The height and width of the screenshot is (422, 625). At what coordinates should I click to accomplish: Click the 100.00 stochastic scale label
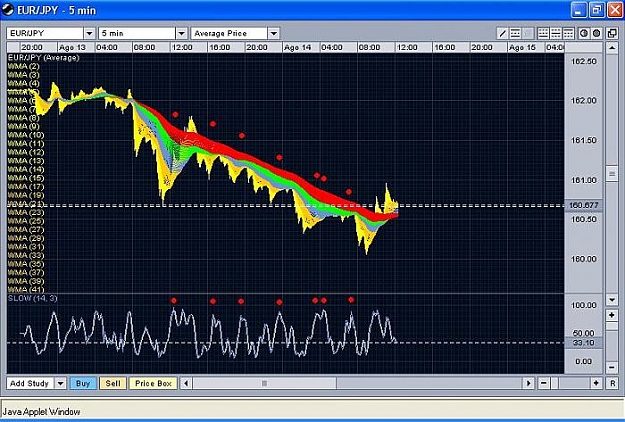click(x=584, y=305)
